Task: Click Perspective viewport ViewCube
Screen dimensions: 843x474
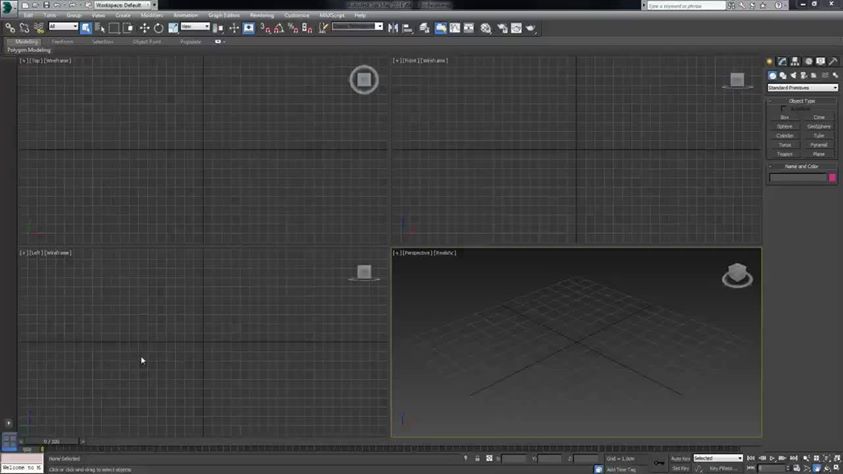Action: click(x=737, y=275)
